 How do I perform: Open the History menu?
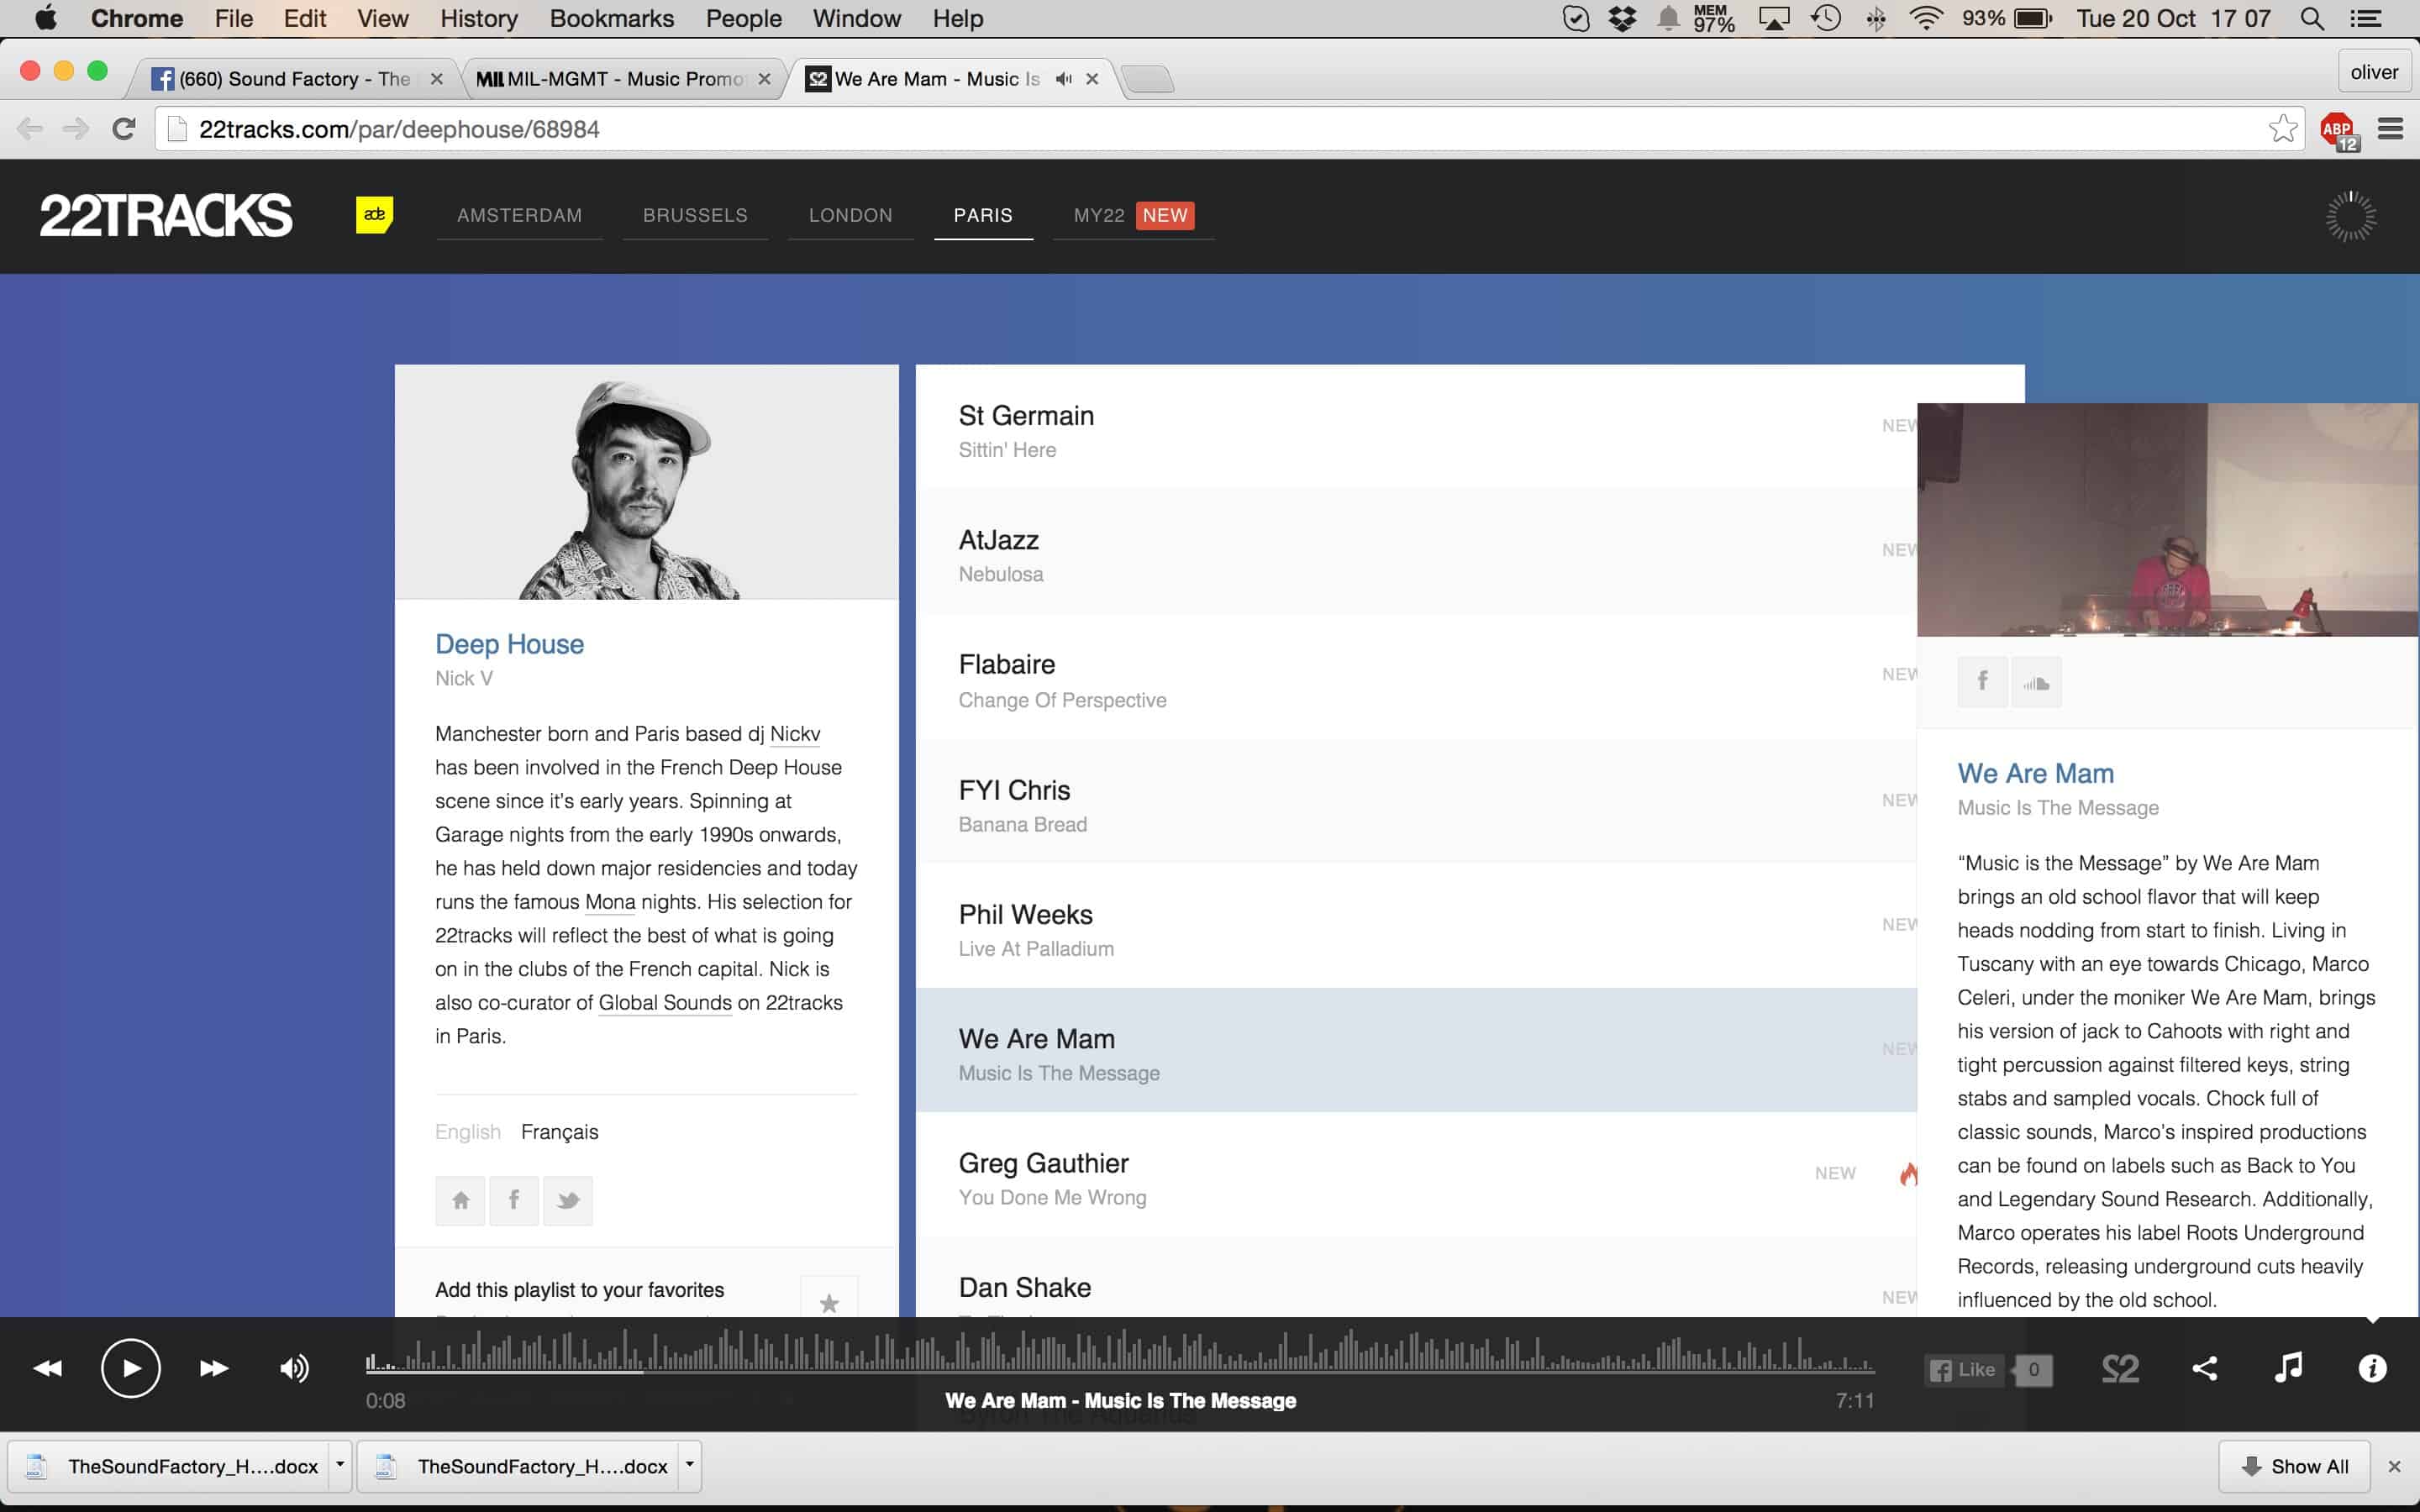point(478,18)
